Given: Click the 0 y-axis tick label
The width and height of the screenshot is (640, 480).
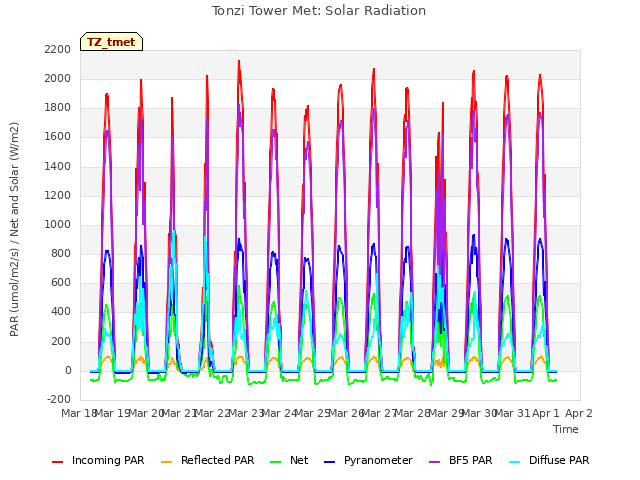Looking at the screenshot, I should click(68, 371).
